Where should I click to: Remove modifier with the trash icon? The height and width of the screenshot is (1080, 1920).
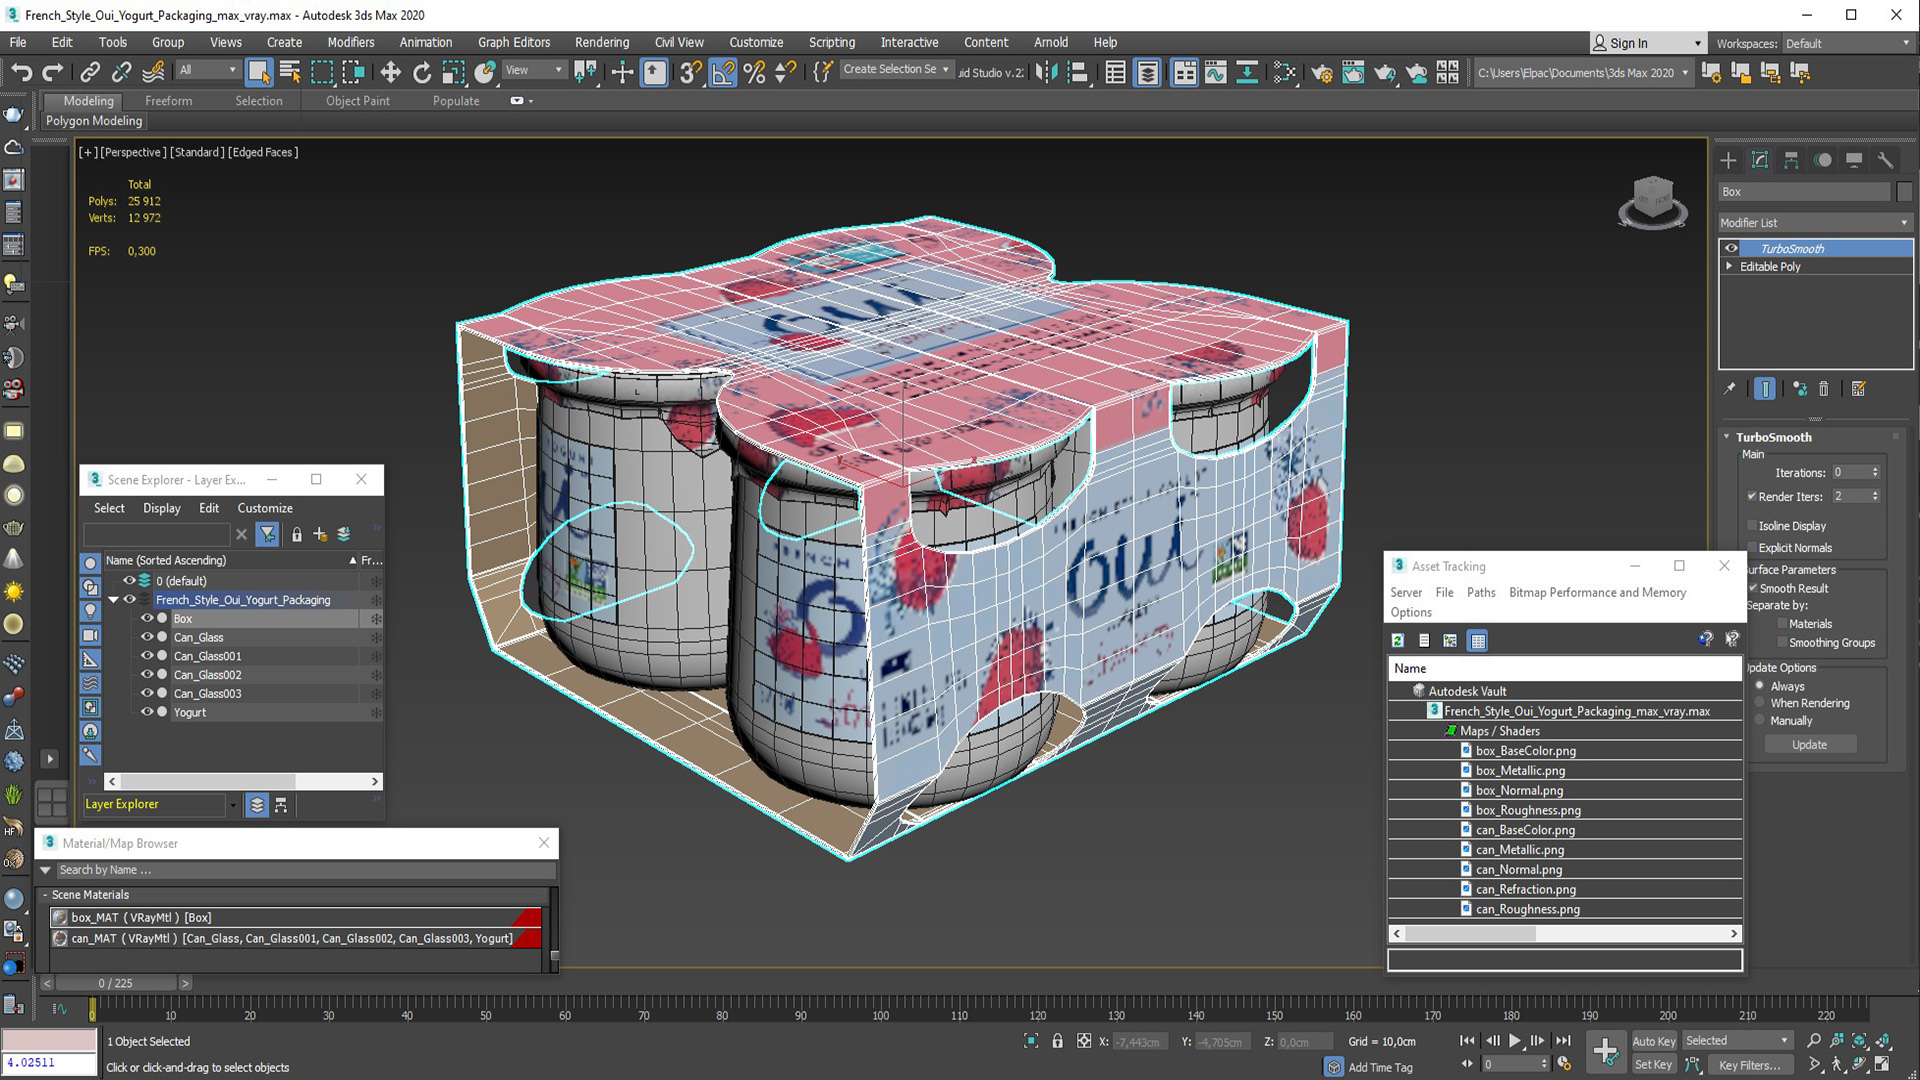click(x=1823, y=389)
